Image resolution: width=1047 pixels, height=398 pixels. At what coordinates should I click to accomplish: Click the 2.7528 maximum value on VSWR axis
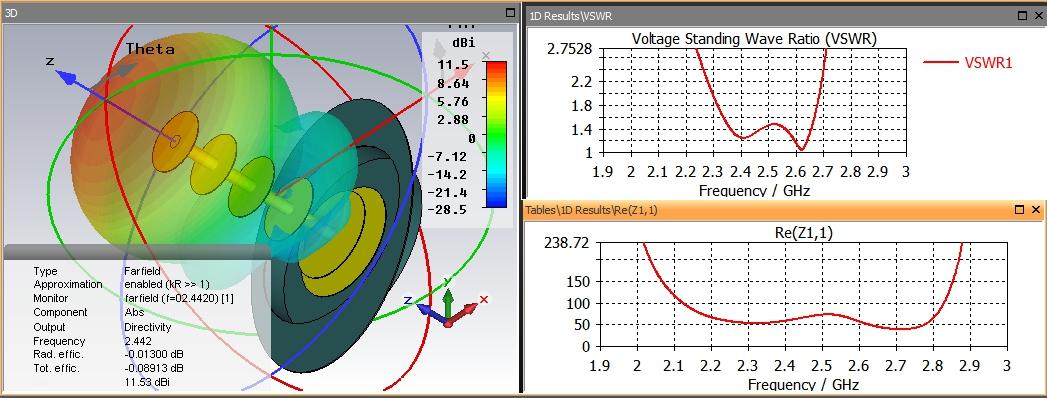(x=570, y=49)
